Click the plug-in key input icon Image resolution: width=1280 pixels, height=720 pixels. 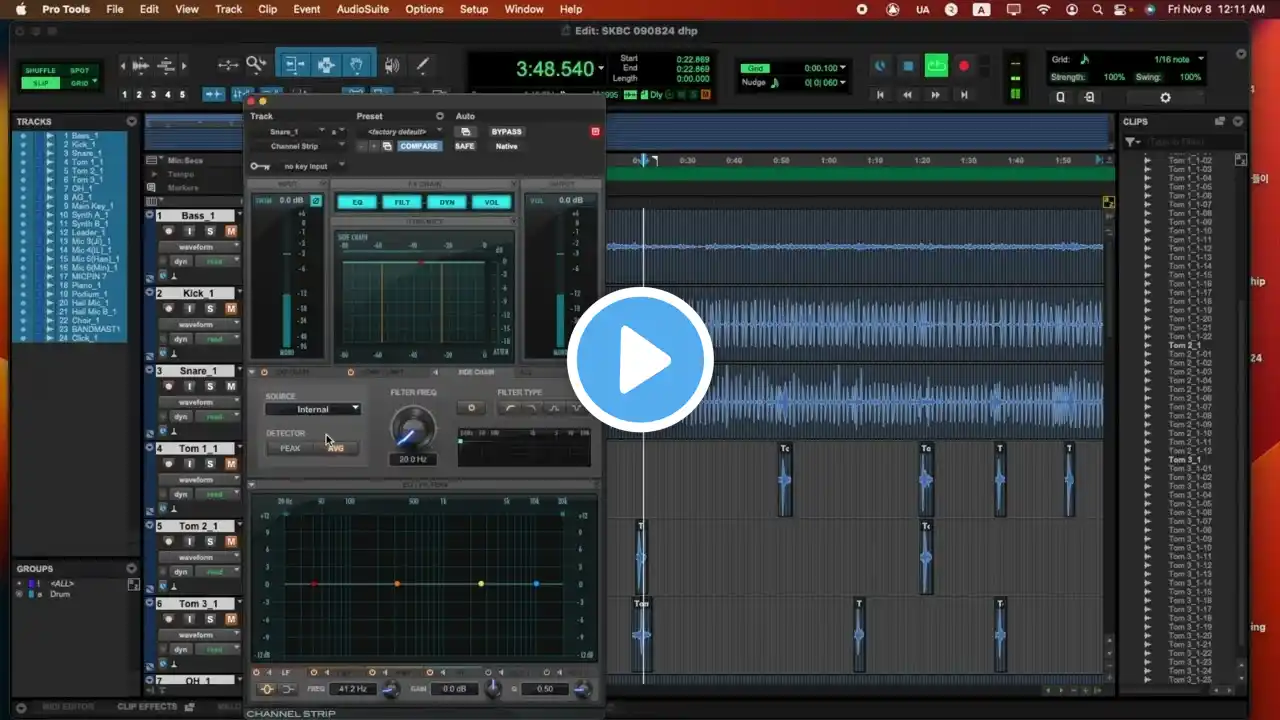pyautogui.click(x=259, y=166)
